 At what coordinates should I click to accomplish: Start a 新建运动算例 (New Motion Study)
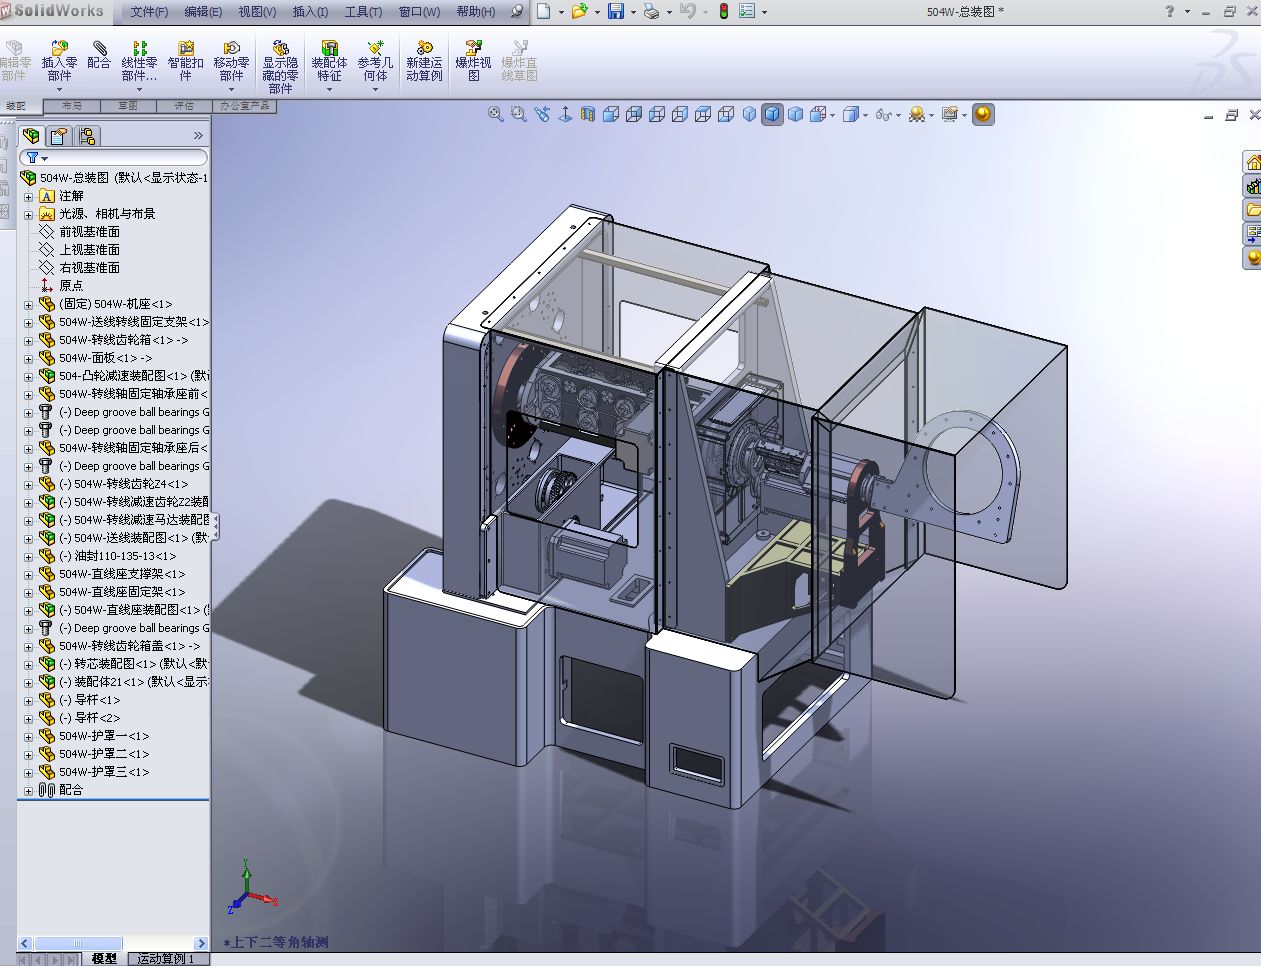tap(424, 61)
